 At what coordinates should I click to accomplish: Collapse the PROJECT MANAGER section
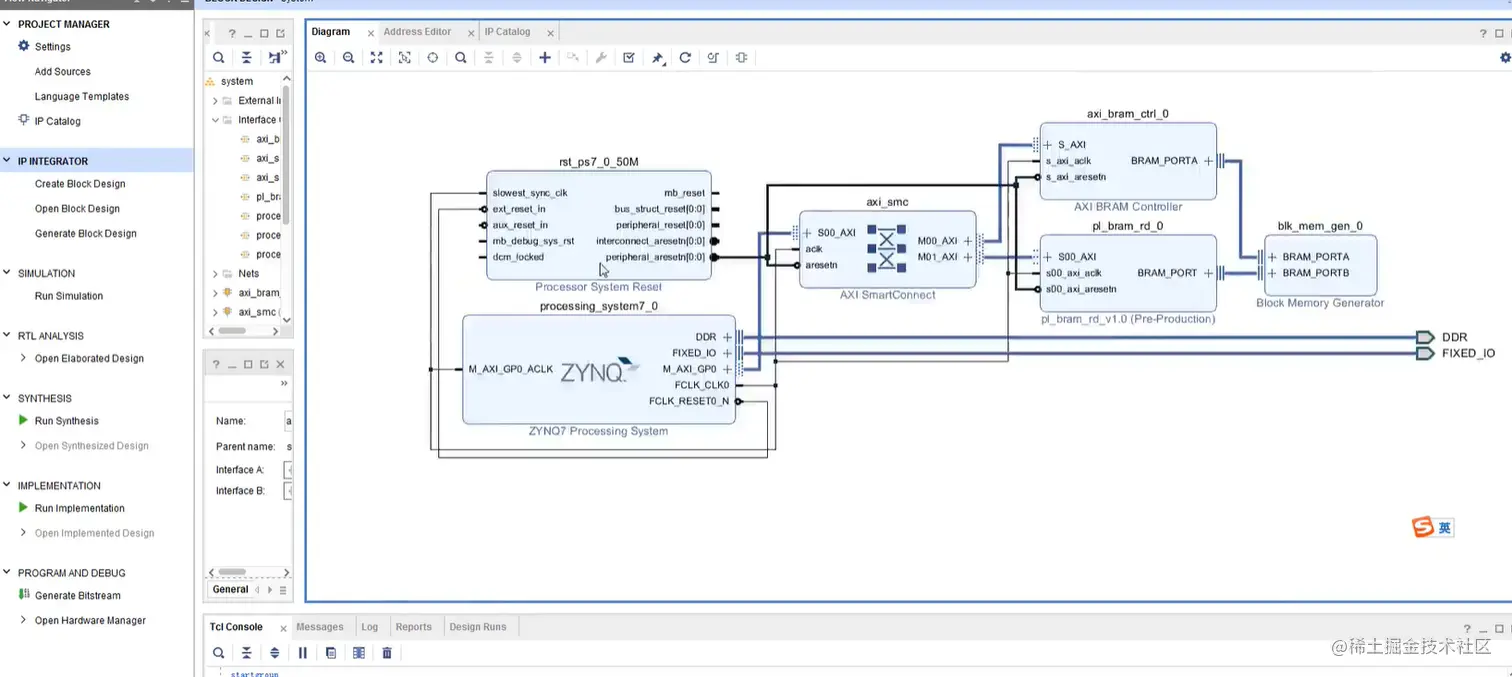tap(8, 24)
